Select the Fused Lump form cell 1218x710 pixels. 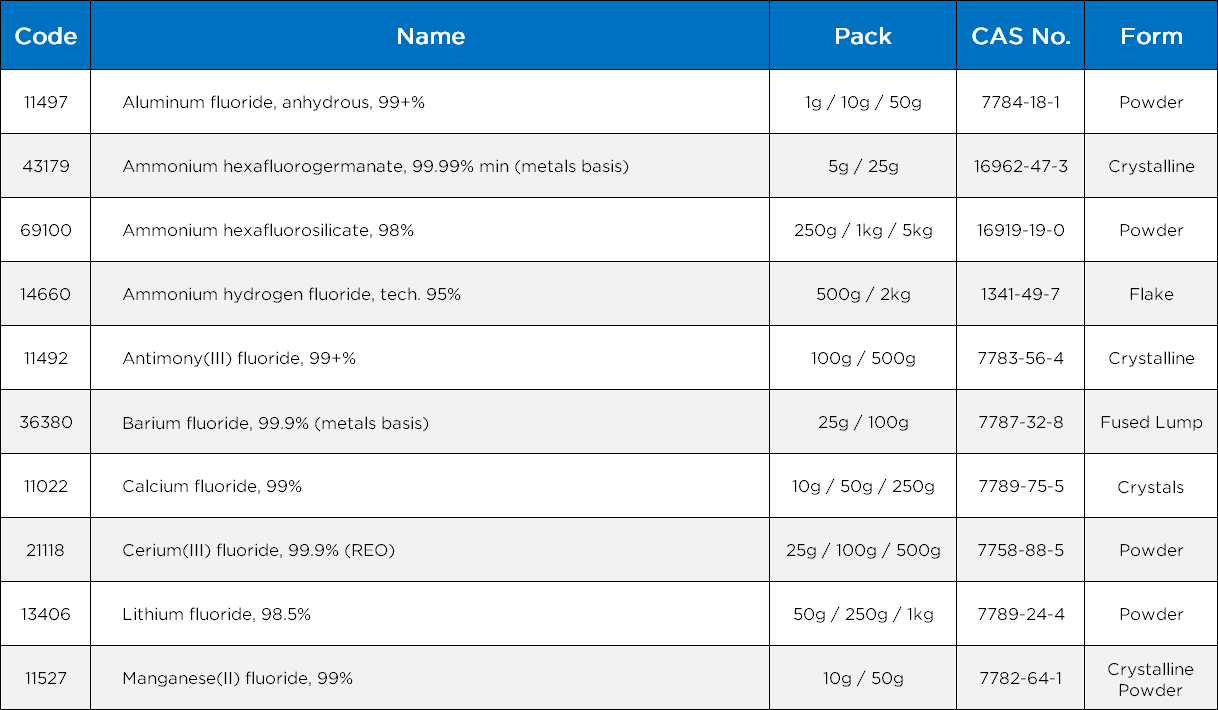pyautogui.click(x=1151, y=422)
